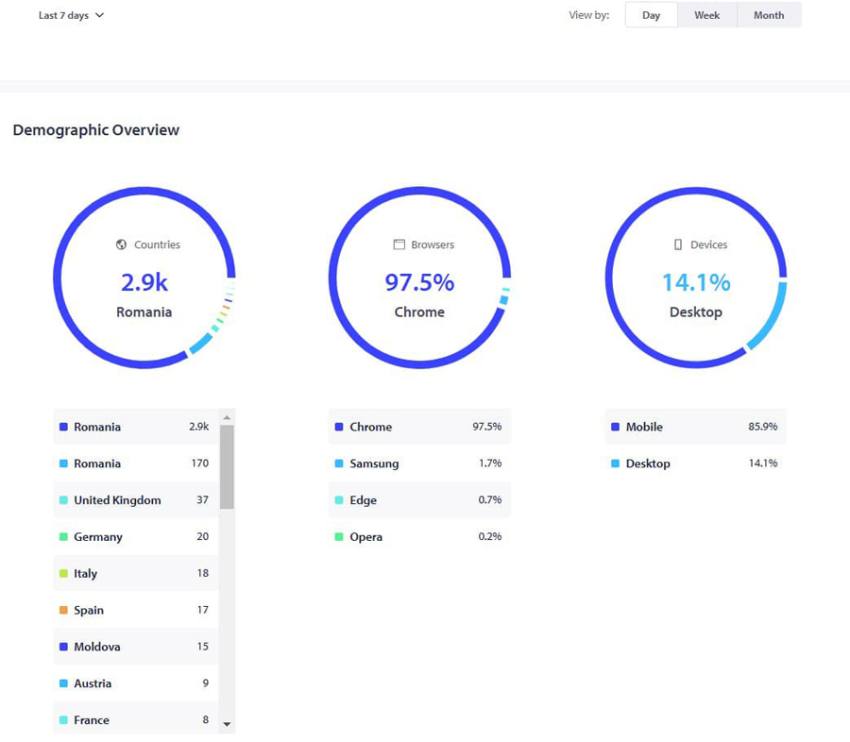The height and width of the screenshot is (742, 850).
Task: Click the browser window icon beside Browsers
Action: (398, 245)
